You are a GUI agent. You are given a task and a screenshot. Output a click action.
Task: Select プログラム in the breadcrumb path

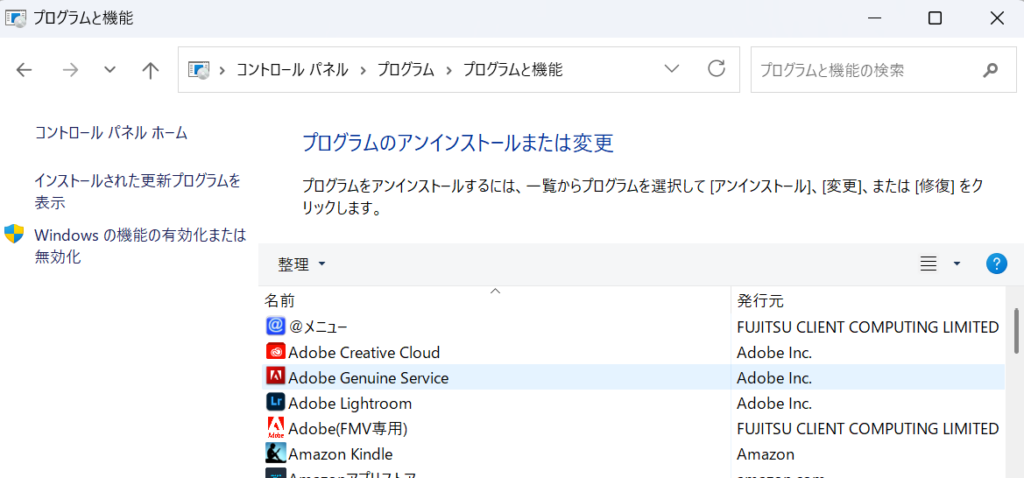pyautogui.click(x=405, y=70)
